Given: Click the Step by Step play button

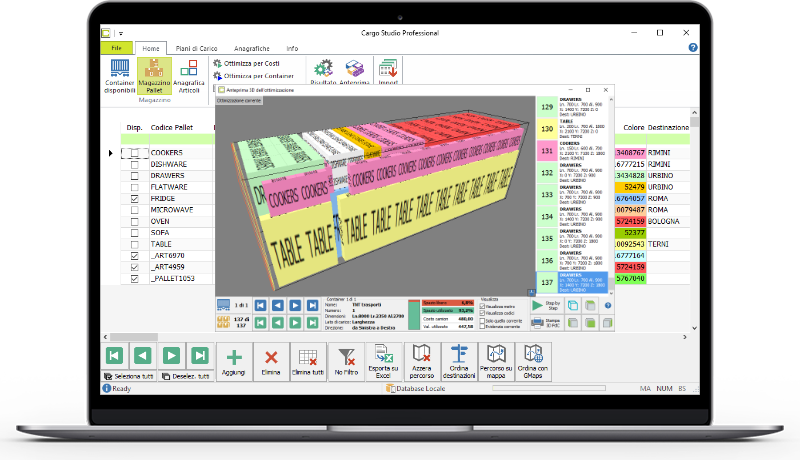Looking at the screenshot, I should tap(549, 304).
